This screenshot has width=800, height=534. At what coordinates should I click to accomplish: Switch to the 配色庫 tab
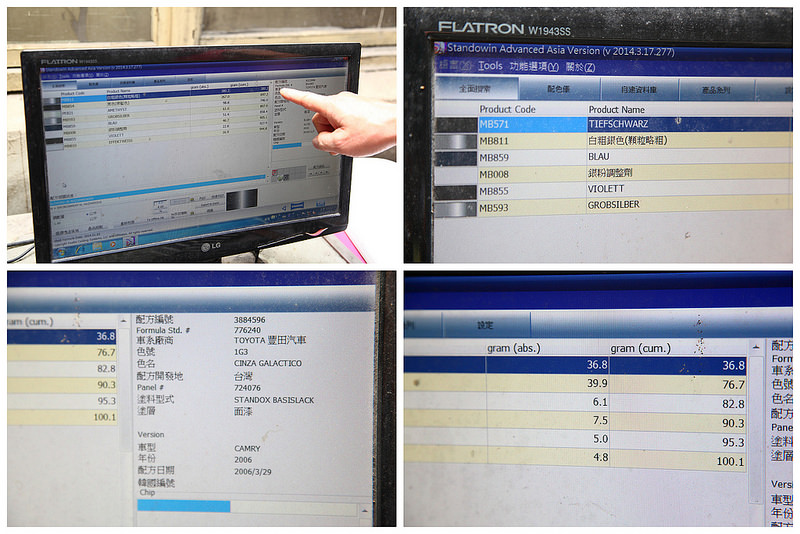(560, 89)
